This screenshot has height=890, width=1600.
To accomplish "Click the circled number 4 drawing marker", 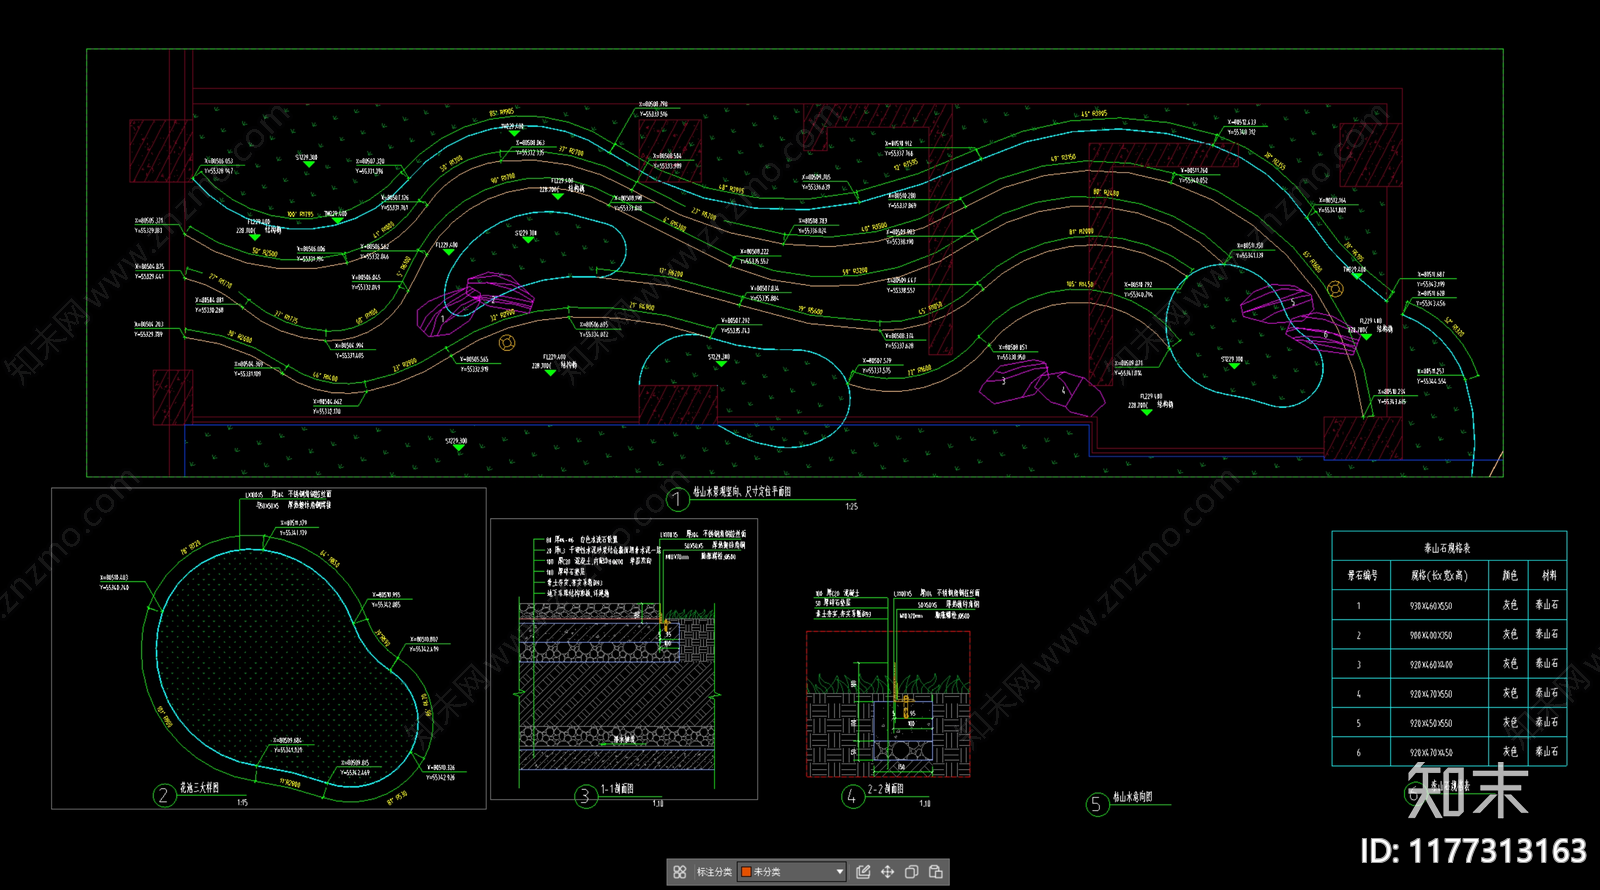I will (x=852, y=796).
